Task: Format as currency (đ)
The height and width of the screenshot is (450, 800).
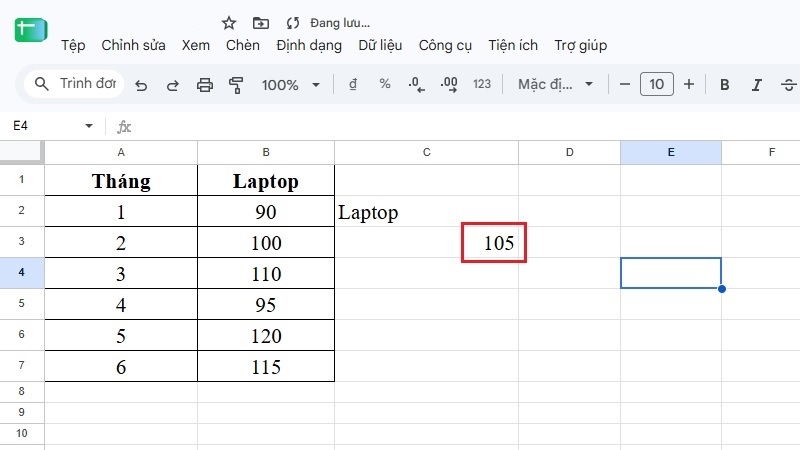Action: point(353,84)
